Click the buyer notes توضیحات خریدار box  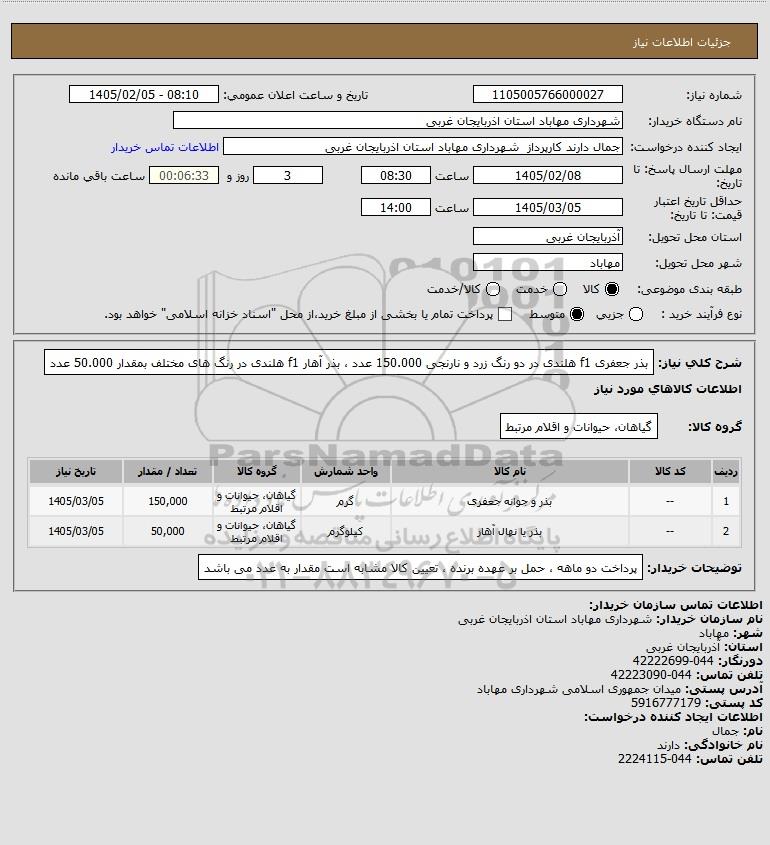tap(420, 567)
